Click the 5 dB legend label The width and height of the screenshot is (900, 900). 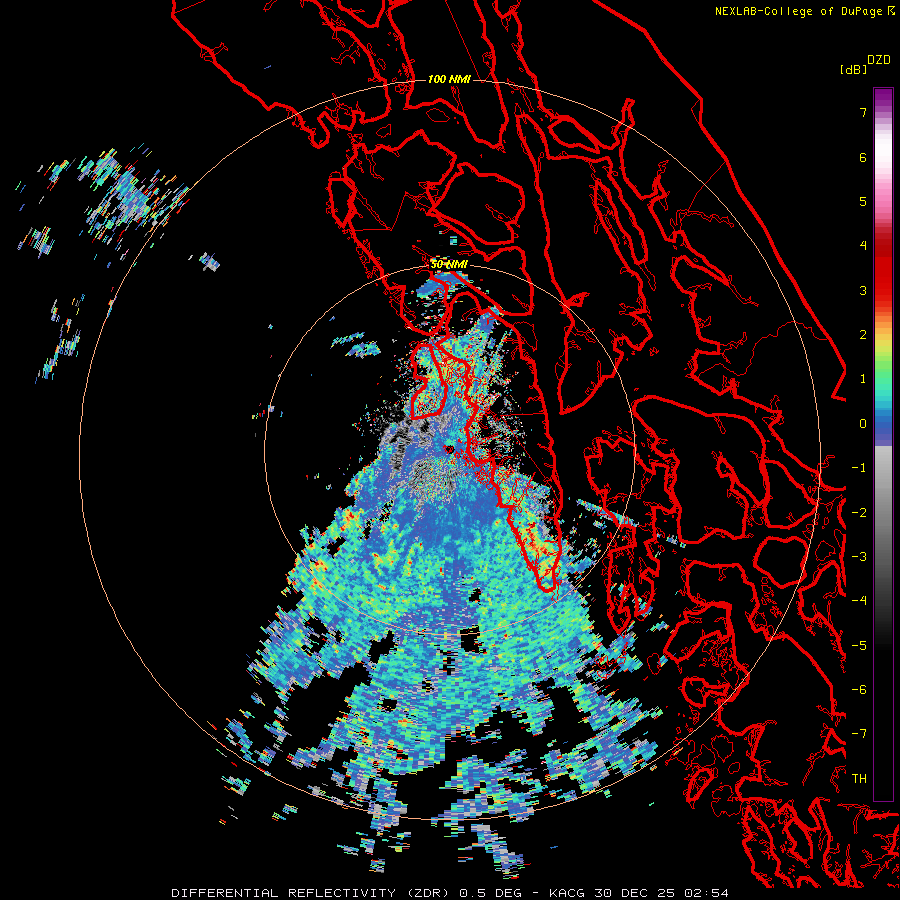(x=863, y=201)
